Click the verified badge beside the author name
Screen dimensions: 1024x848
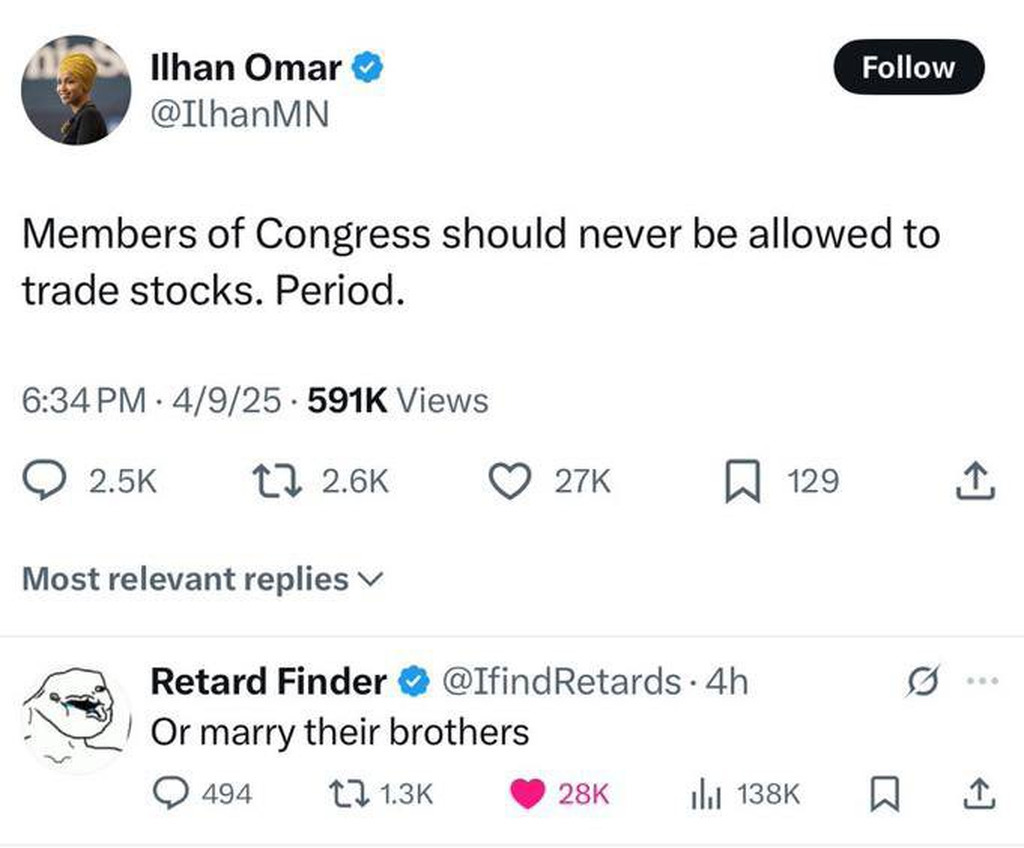(x=366, y=68)
